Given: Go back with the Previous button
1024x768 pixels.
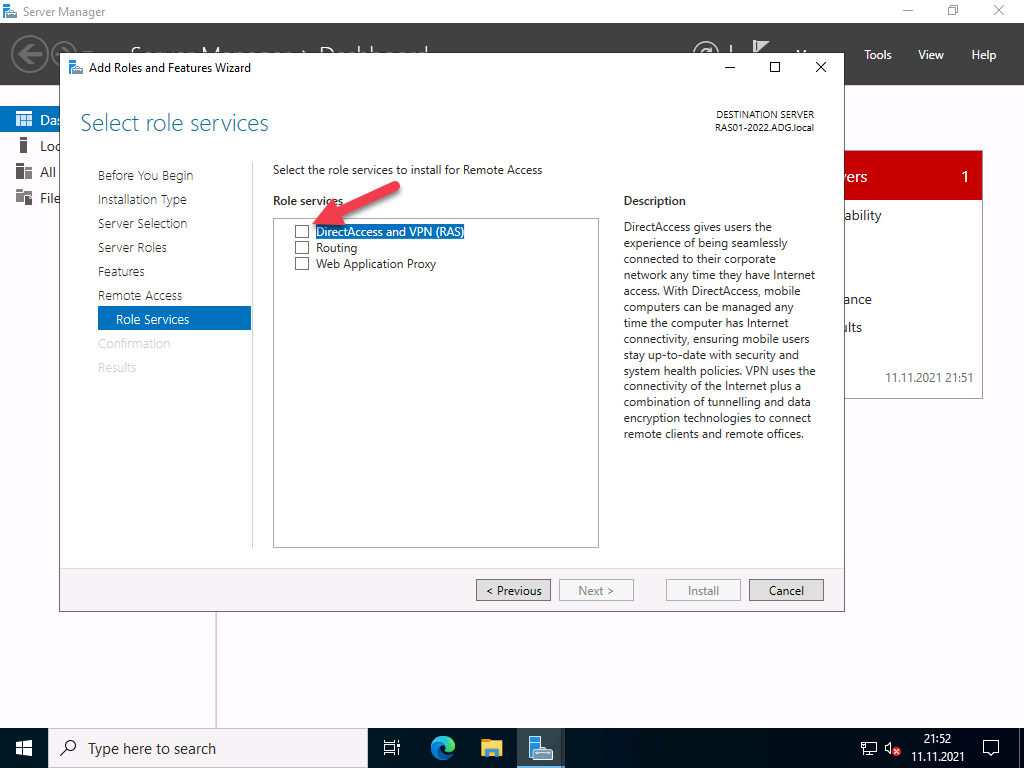Looking at the screenshot, I should coord(513,590).
